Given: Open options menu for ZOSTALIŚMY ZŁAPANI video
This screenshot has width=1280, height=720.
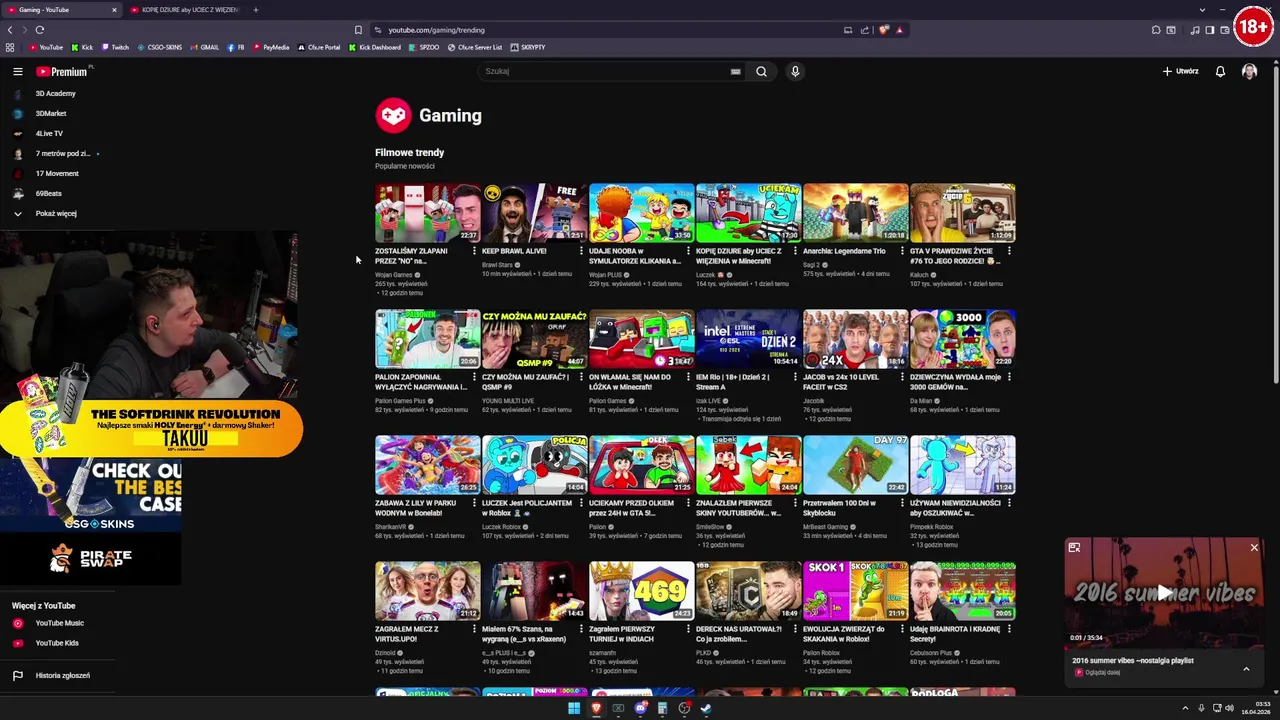Looking at the screenshot, I should (474, 251).
